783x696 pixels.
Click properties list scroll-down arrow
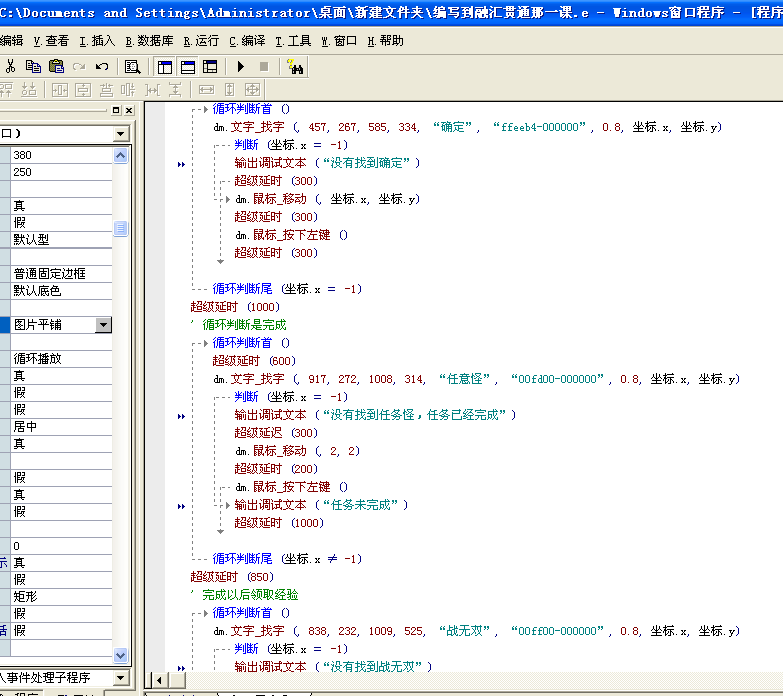(x=120, y=655)
